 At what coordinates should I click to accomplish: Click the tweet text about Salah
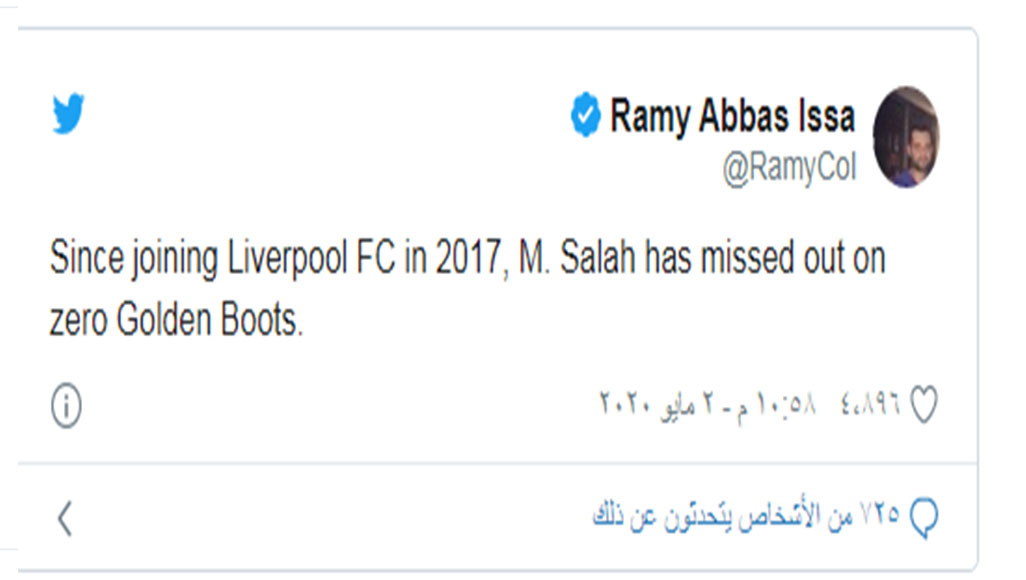click(x=467, y=289)
